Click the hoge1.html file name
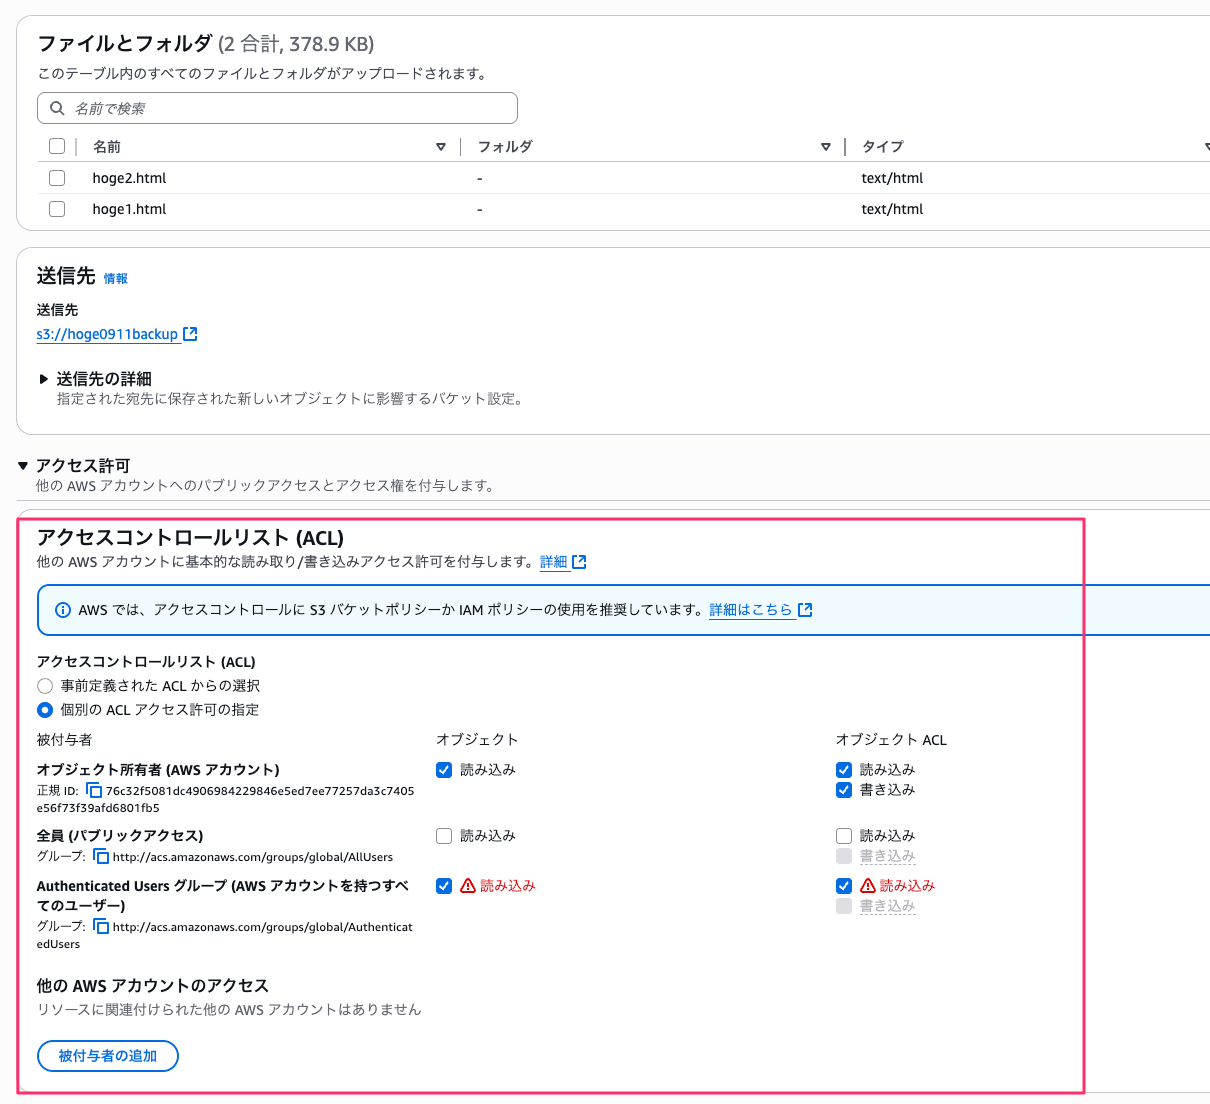The image size is (1210, 1104). tap(129, 209)
